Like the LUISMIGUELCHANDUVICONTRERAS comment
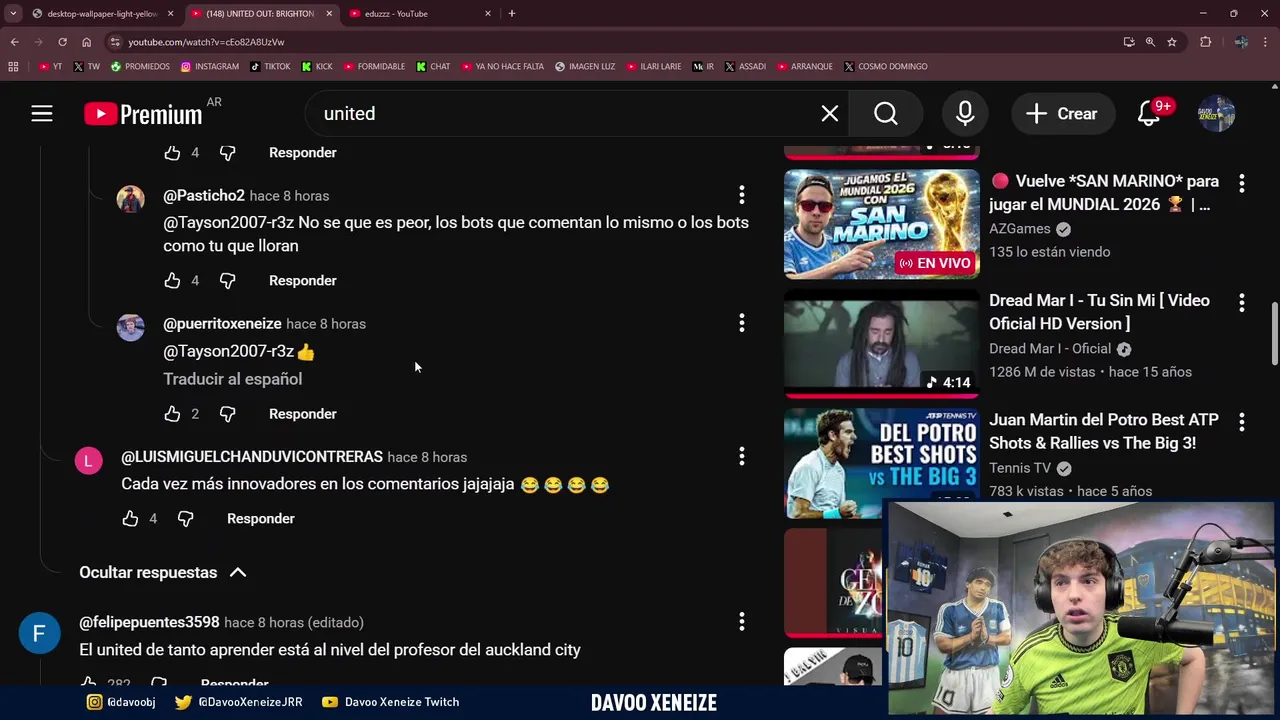Viewport: 1280px width, 720px height. pos(130,519)
